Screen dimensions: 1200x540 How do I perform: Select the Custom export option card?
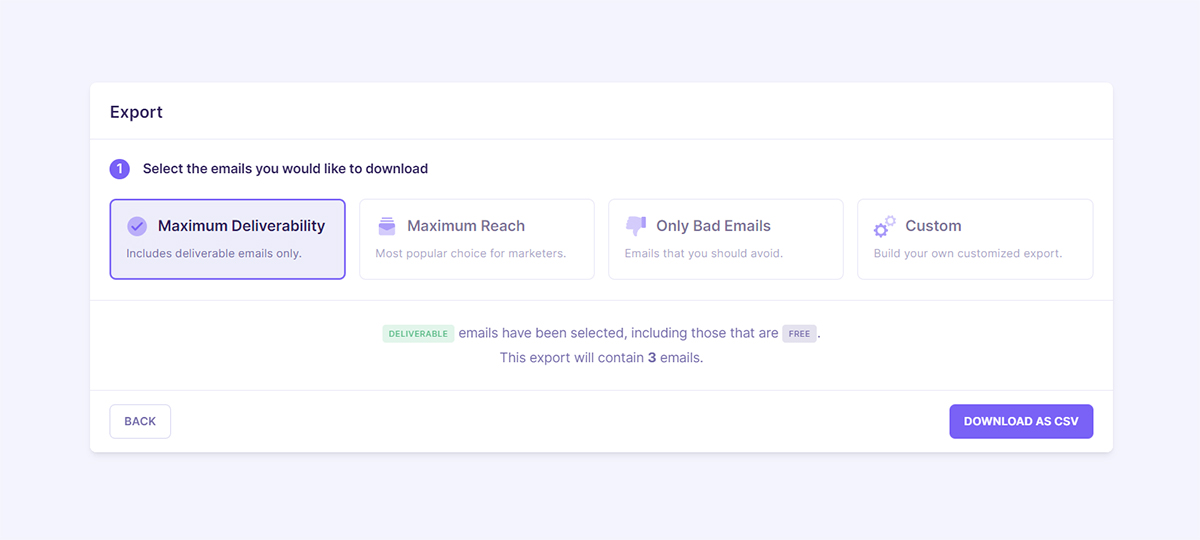[x=975, y=239]
